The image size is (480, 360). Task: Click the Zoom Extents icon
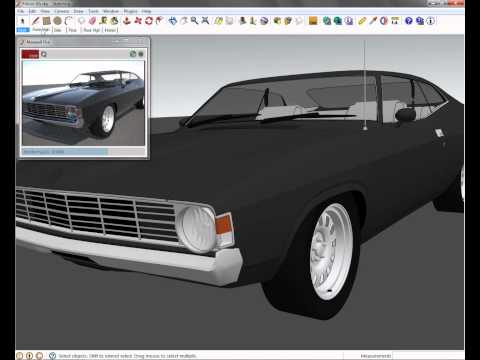[205, 21]
